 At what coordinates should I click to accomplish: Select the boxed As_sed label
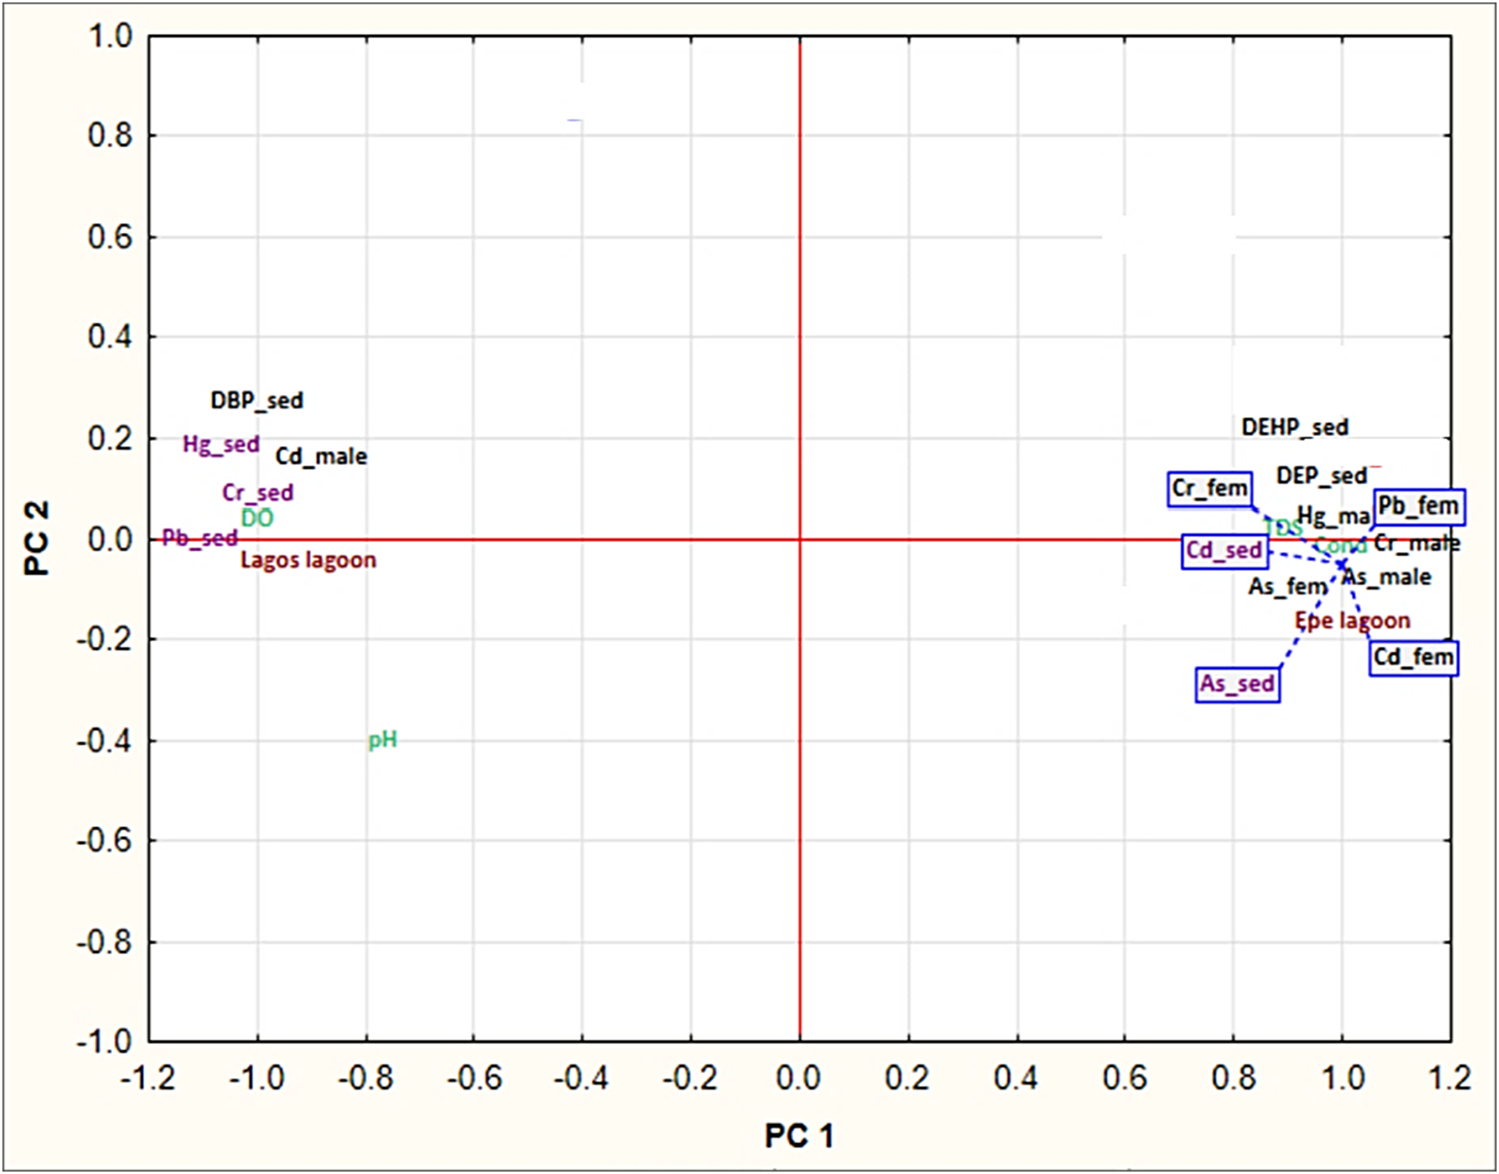click(x=1237, y=684)
